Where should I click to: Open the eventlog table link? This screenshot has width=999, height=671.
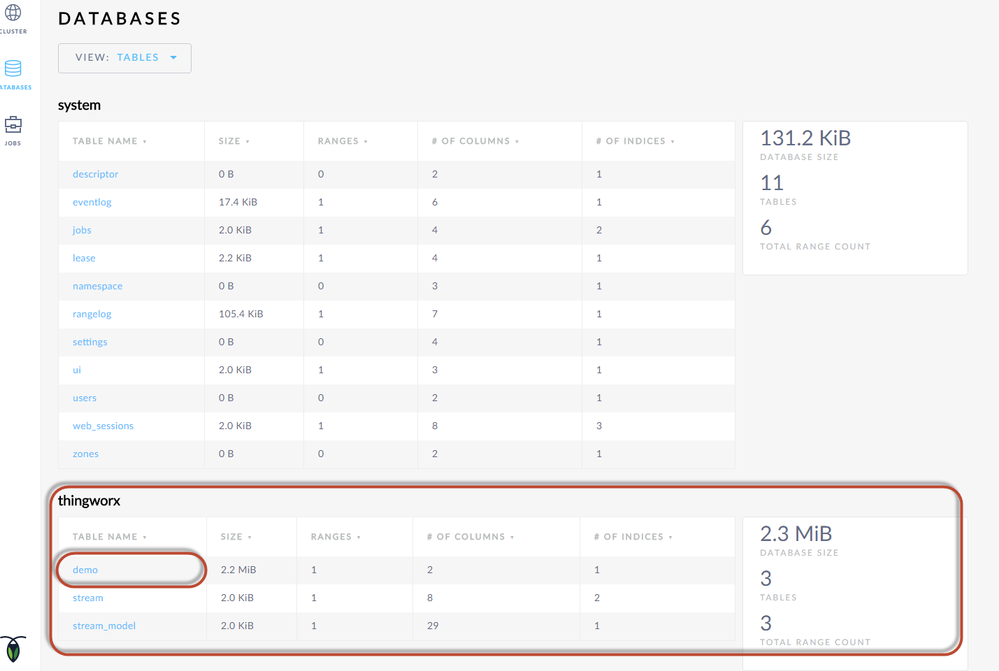click(92, 202)
